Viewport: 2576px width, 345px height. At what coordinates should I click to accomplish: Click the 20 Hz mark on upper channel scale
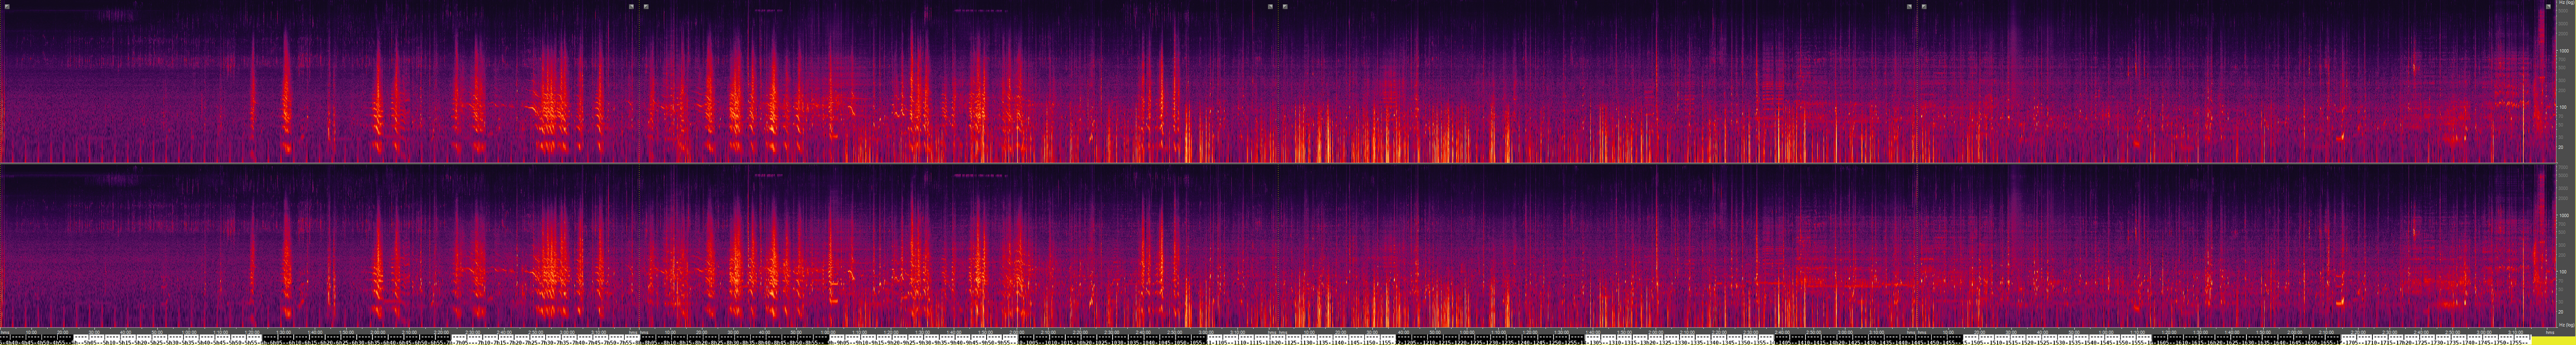coord(2563,146)
